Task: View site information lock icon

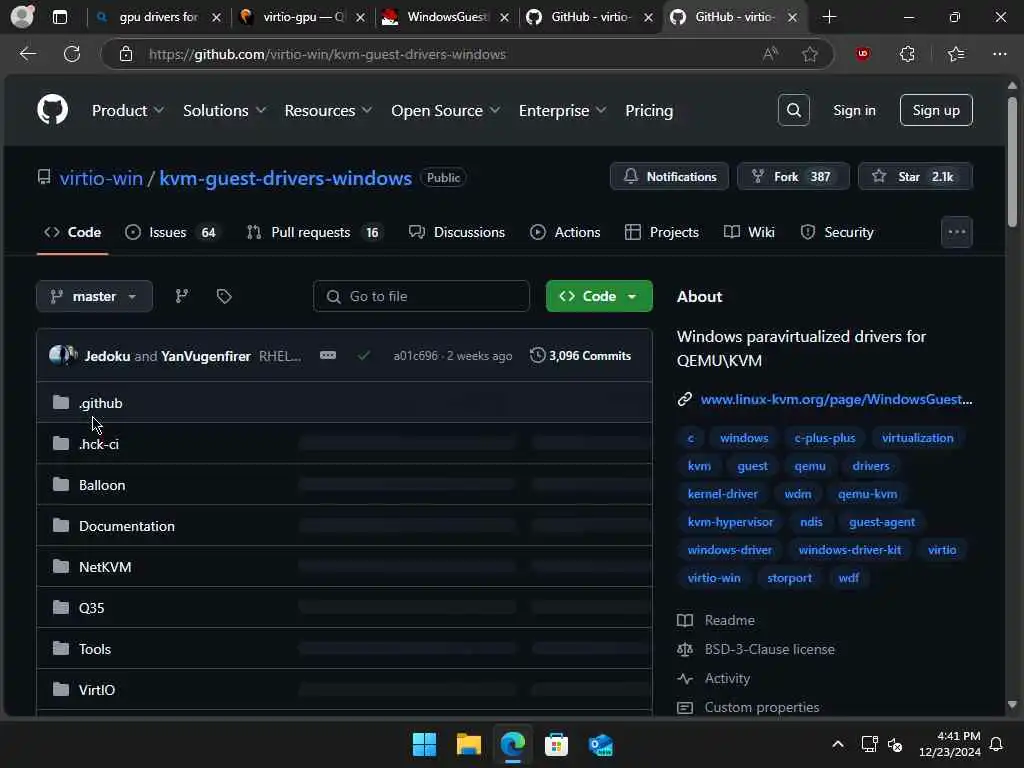Action: point(126,54)
